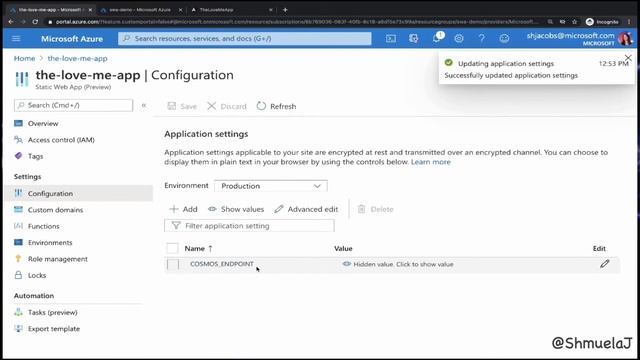
Task: Open Advanced edit
Action: coord(306,209)
